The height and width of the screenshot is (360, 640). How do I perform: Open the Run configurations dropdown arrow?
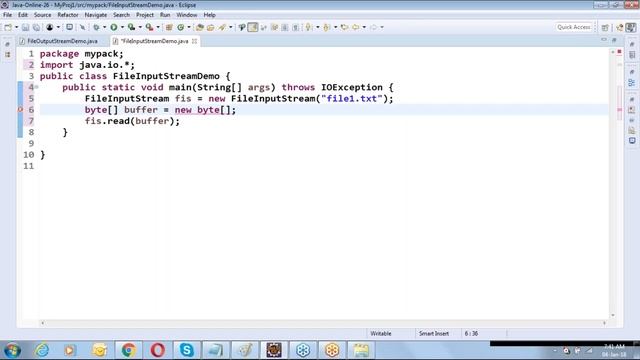point(122,27)
